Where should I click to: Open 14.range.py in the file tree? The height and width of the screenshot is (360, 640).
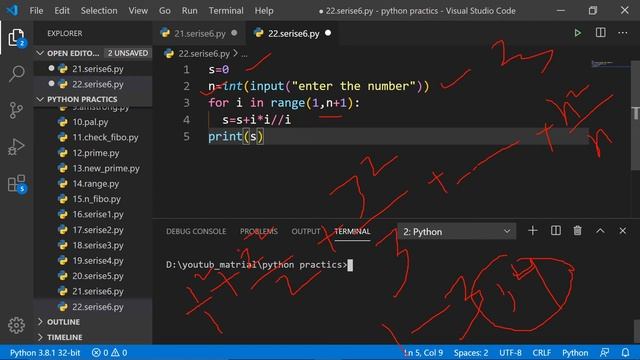93,184
